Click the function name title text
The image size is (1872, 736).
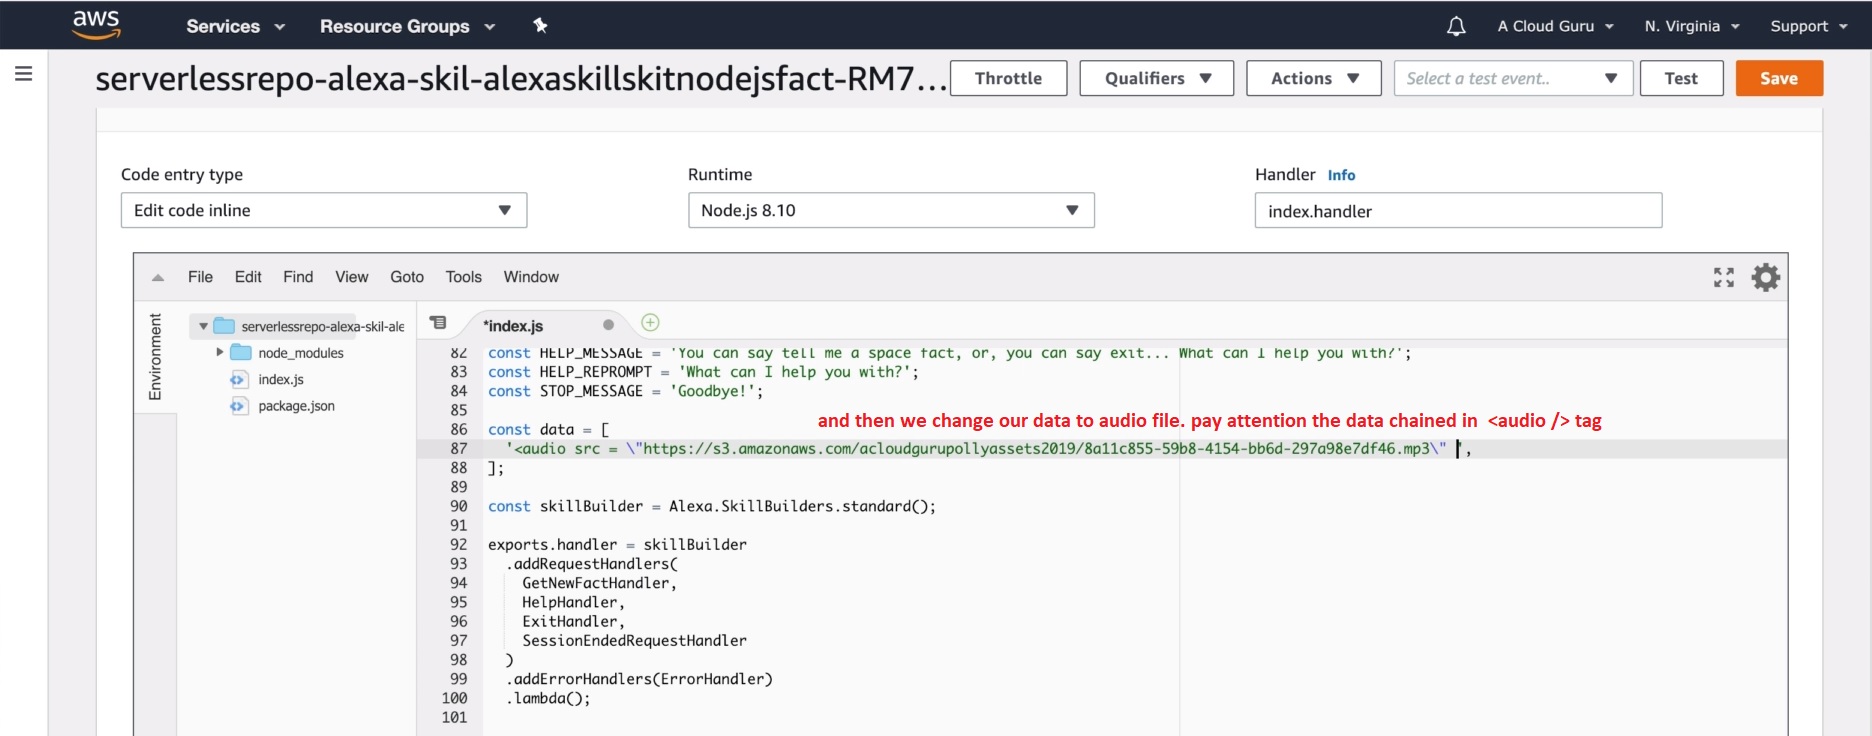(x=521, y=78)
